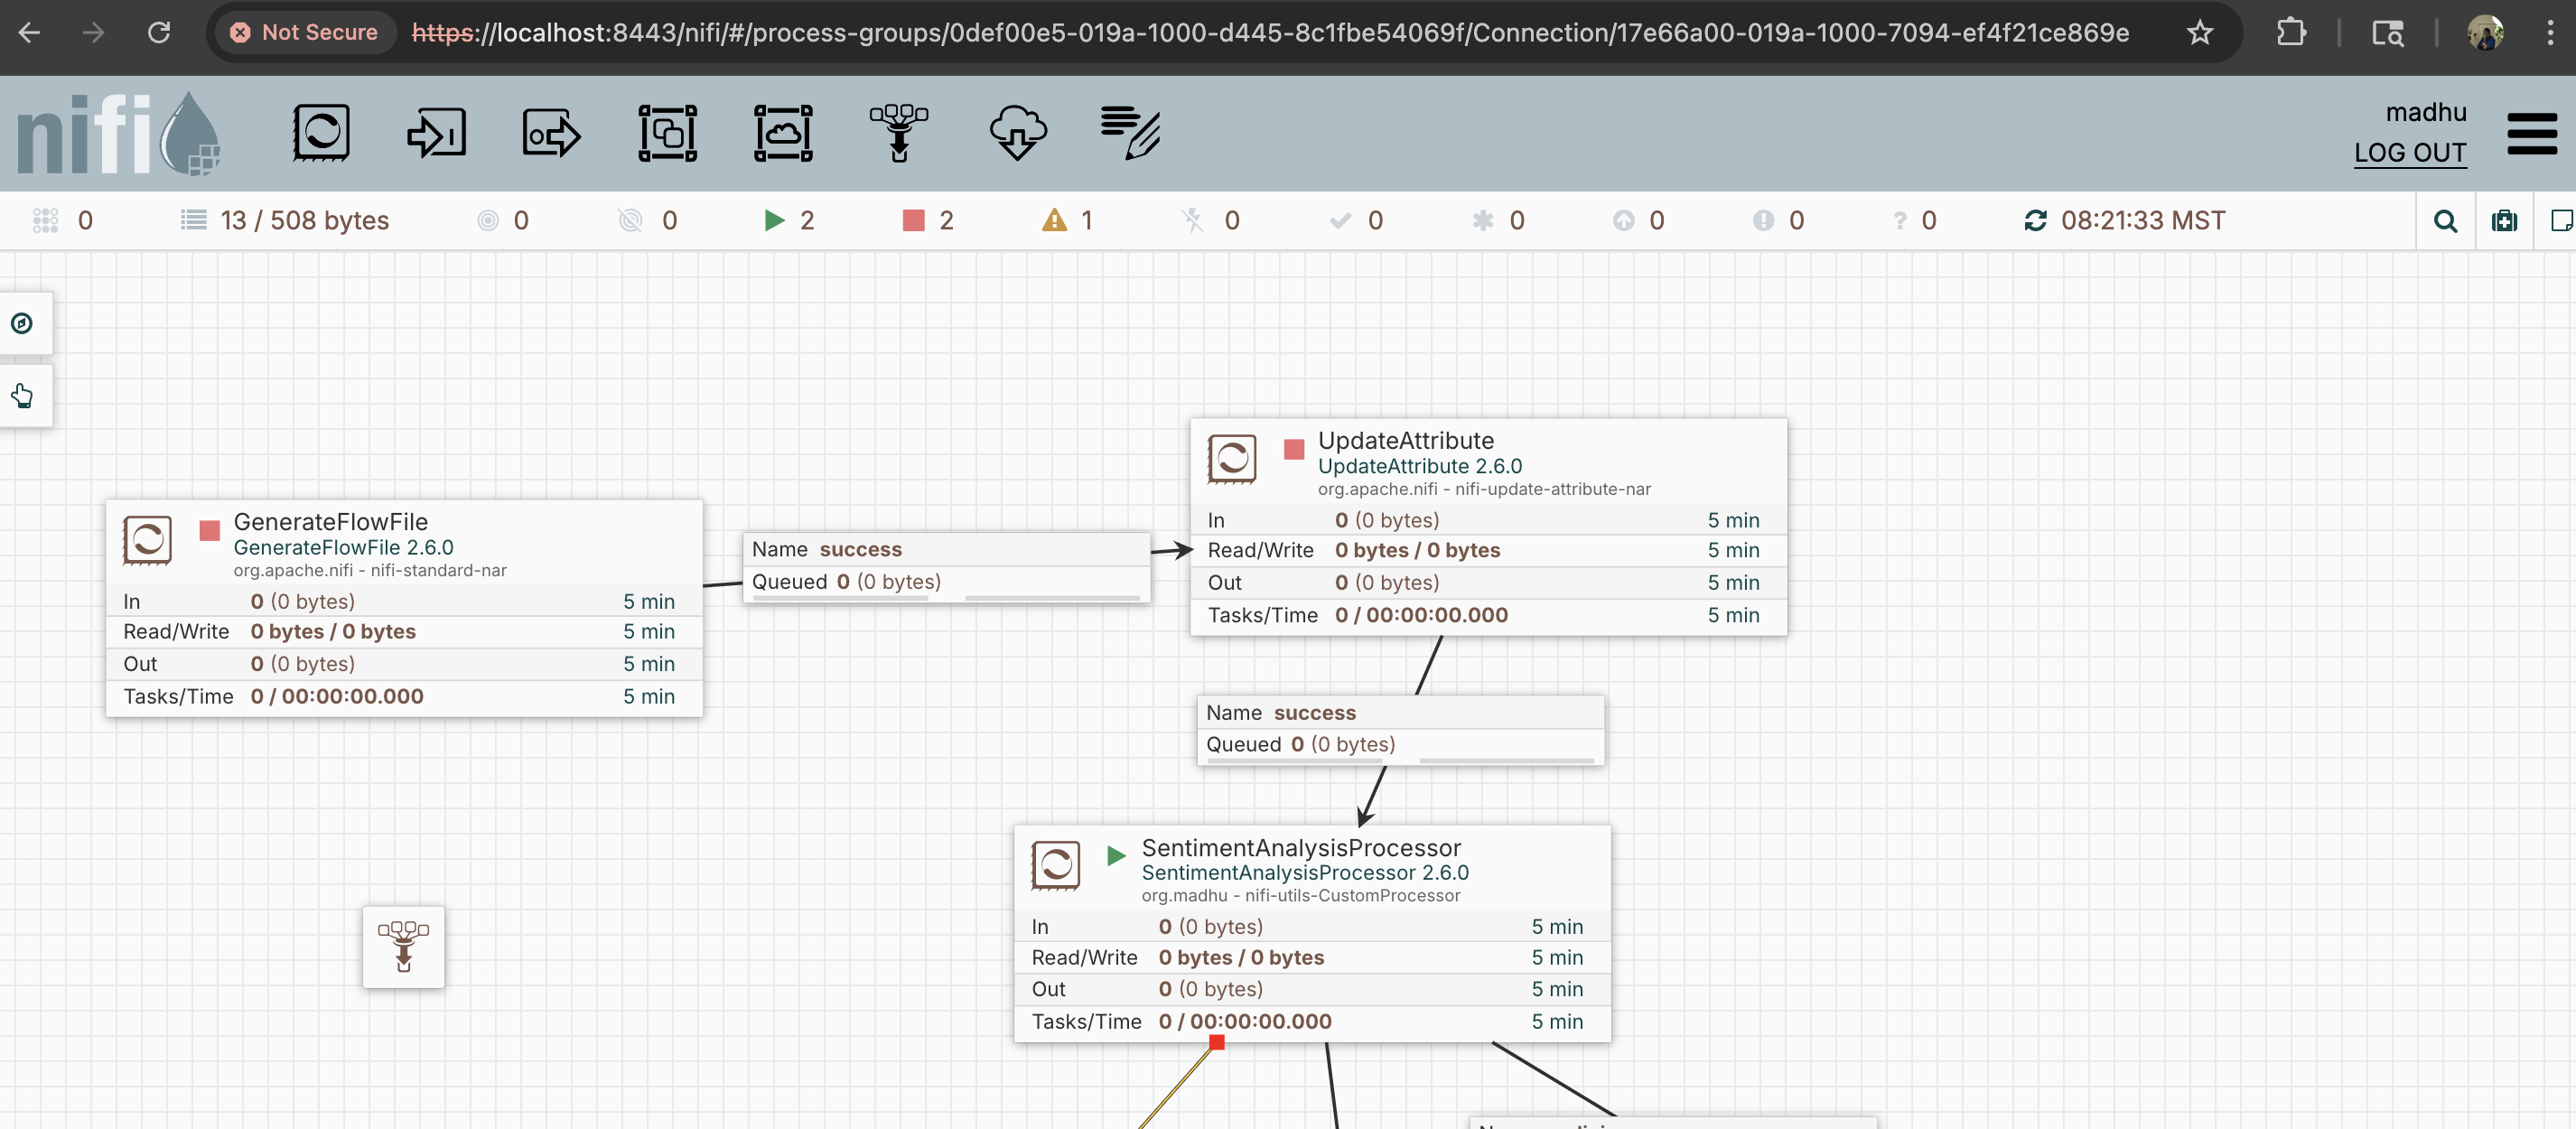Click the queued flowfiles list icon
2576x1129 pixels.
pos(193,220)
